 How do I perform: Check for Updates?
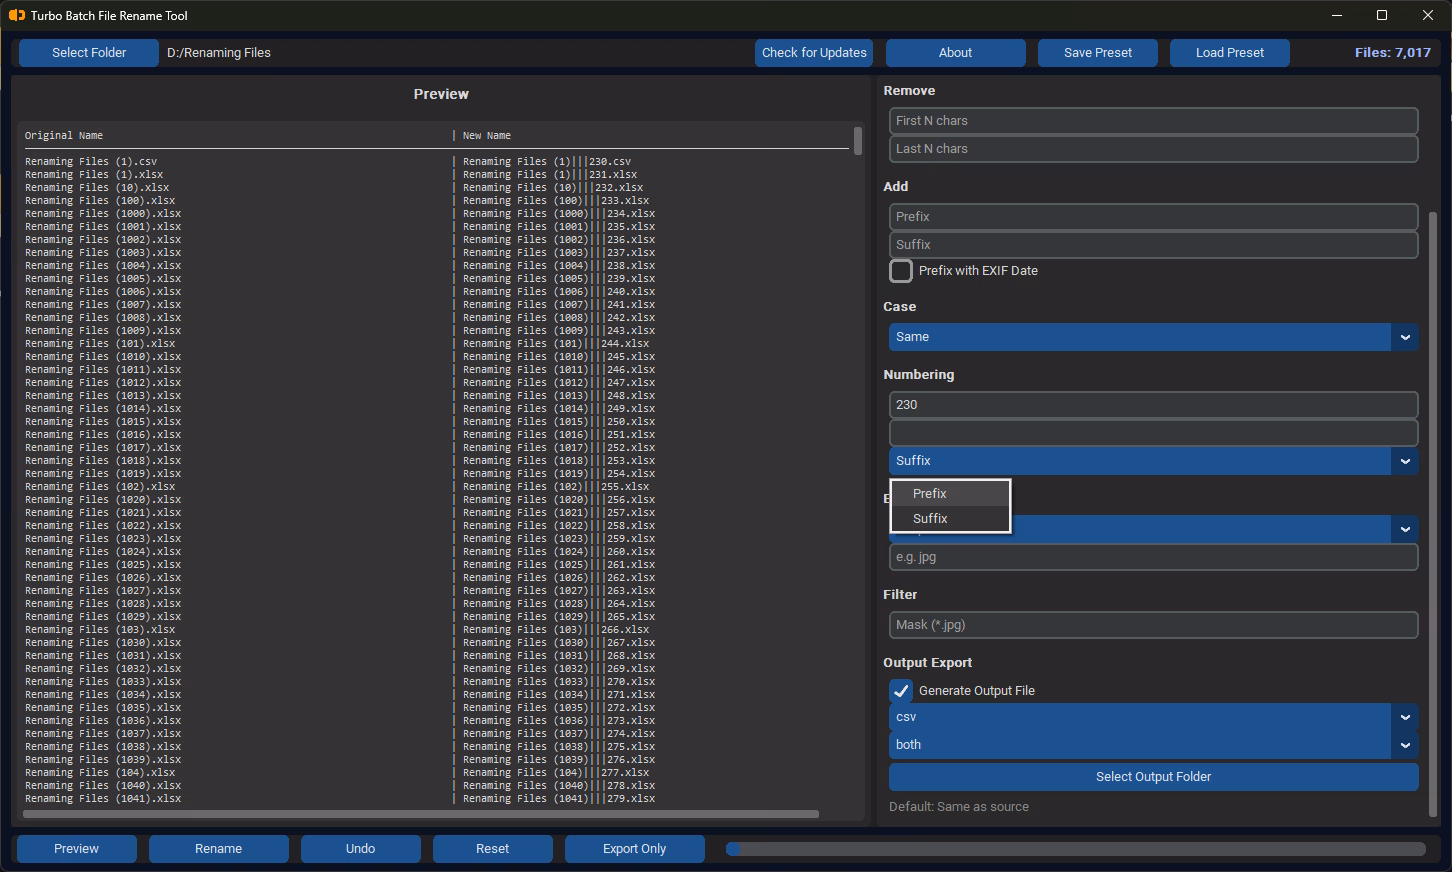pyautogui.click(x=814, y=53)
